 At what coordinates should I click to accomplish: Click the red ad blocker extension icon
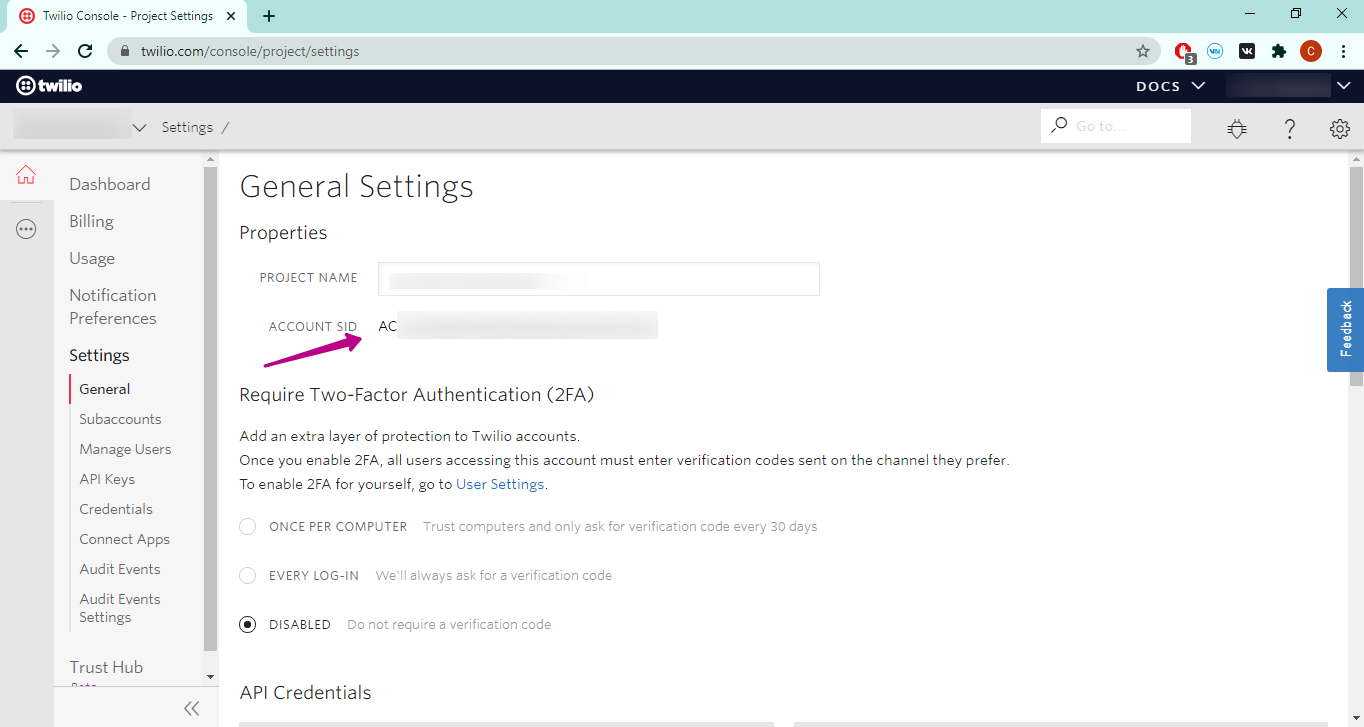[1184, 51]
